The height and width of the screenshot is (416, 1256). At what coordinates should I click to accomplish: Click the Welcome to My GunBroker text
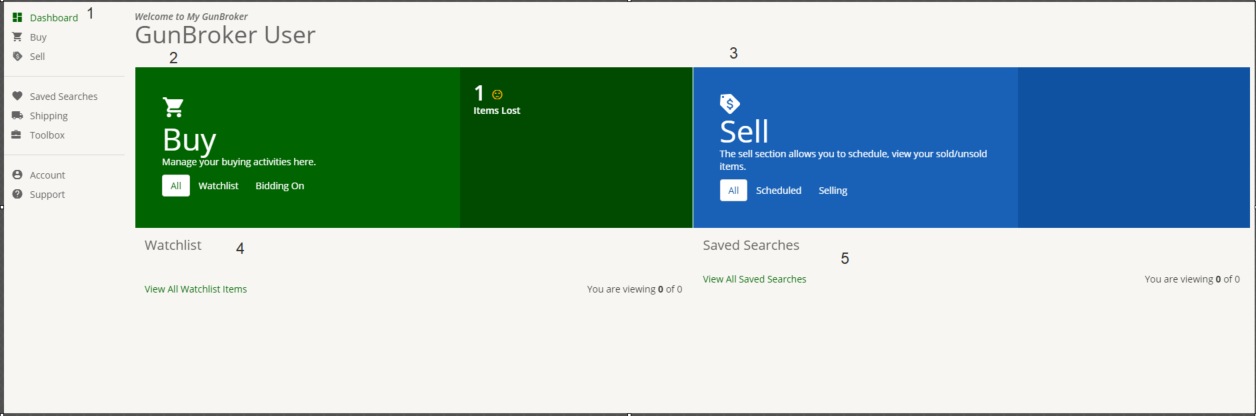(191, 17)
